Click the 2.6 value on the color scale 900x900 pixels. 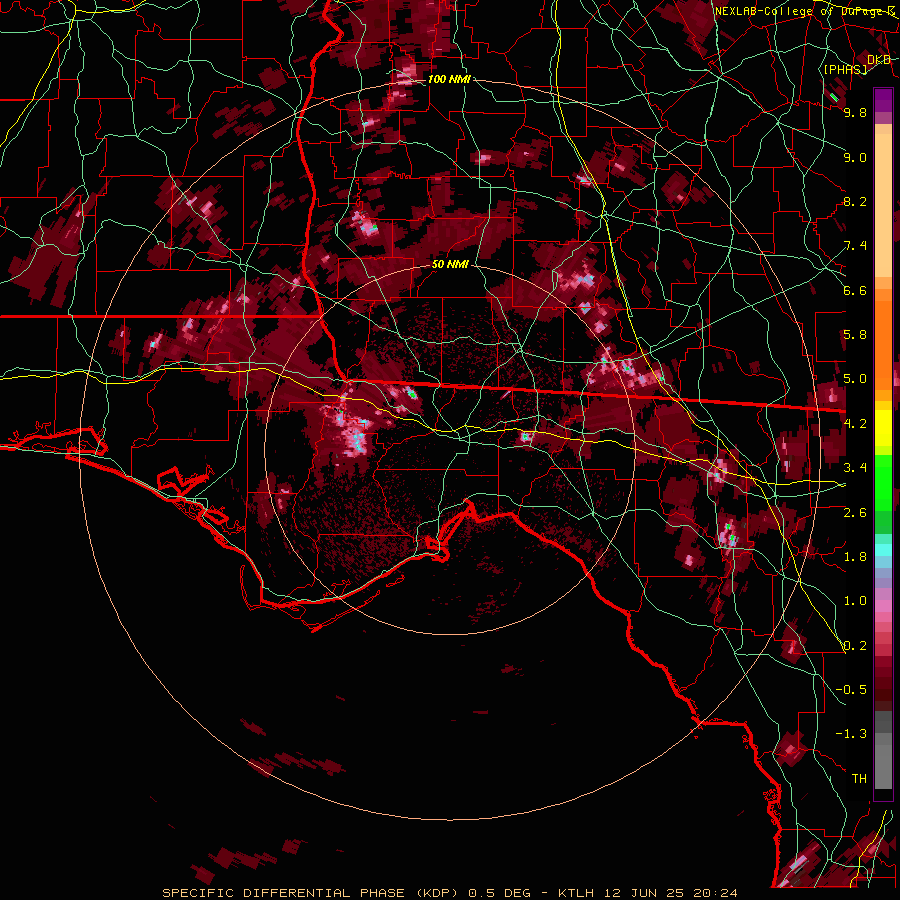pyautogui.click(x=855, y=512)
